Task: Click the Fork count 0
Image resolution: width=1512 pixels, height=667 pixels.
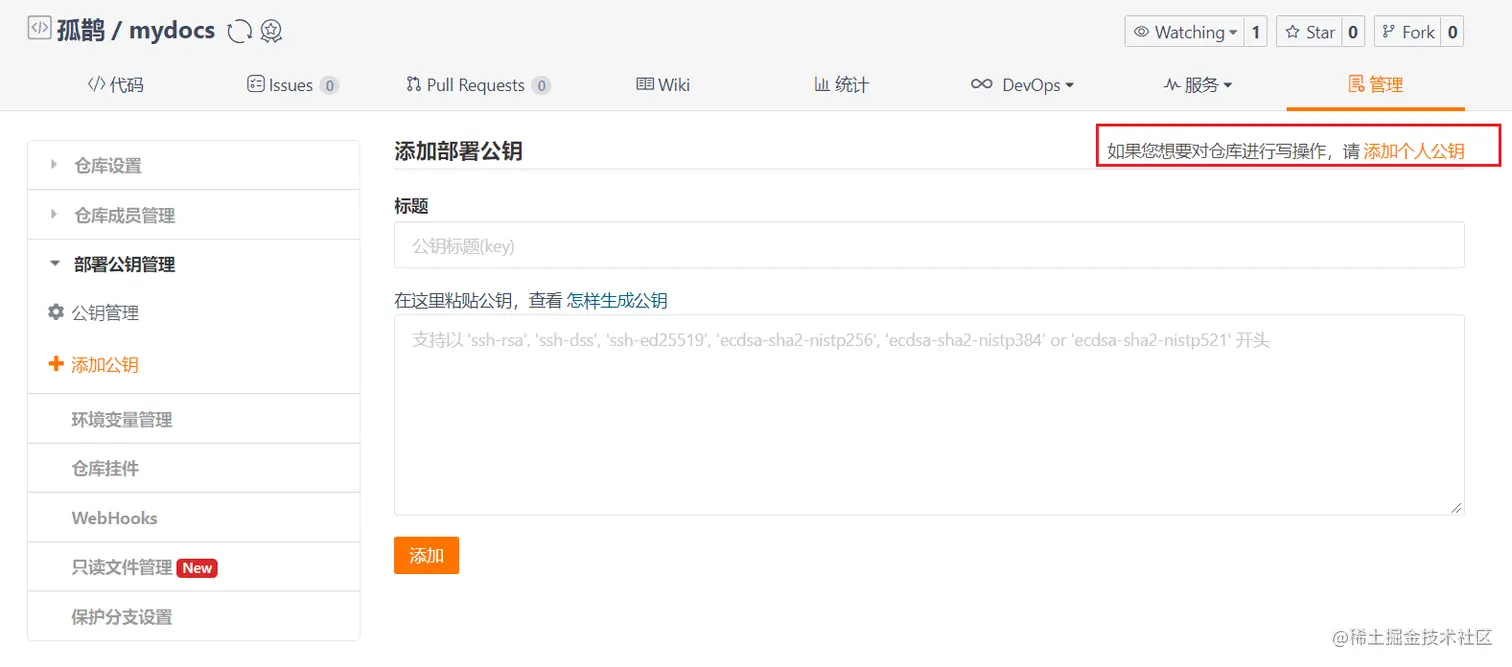Action: (x=1452, y=32)
